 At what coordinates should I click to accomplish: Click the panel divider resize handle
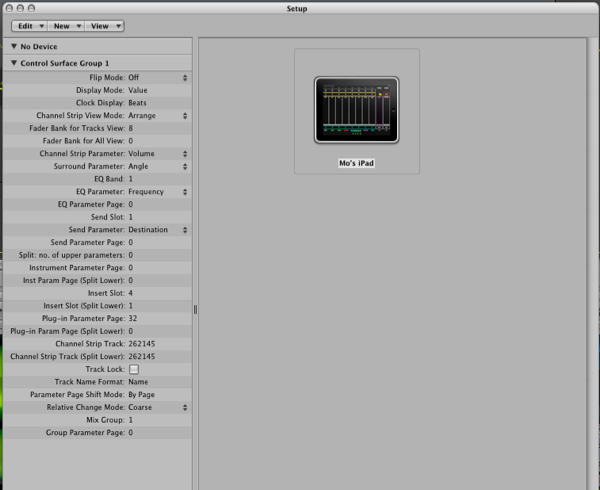tap(195, 310)
